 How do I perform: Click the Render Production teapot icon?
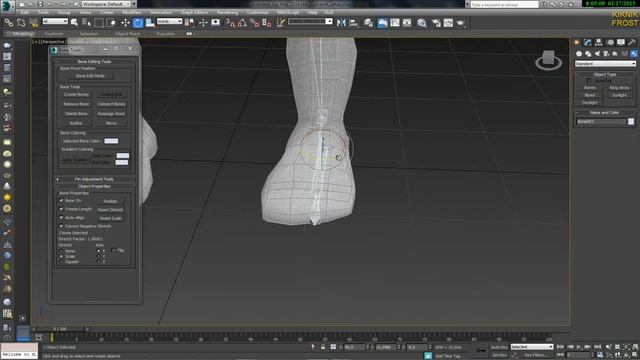click(460, 23)
